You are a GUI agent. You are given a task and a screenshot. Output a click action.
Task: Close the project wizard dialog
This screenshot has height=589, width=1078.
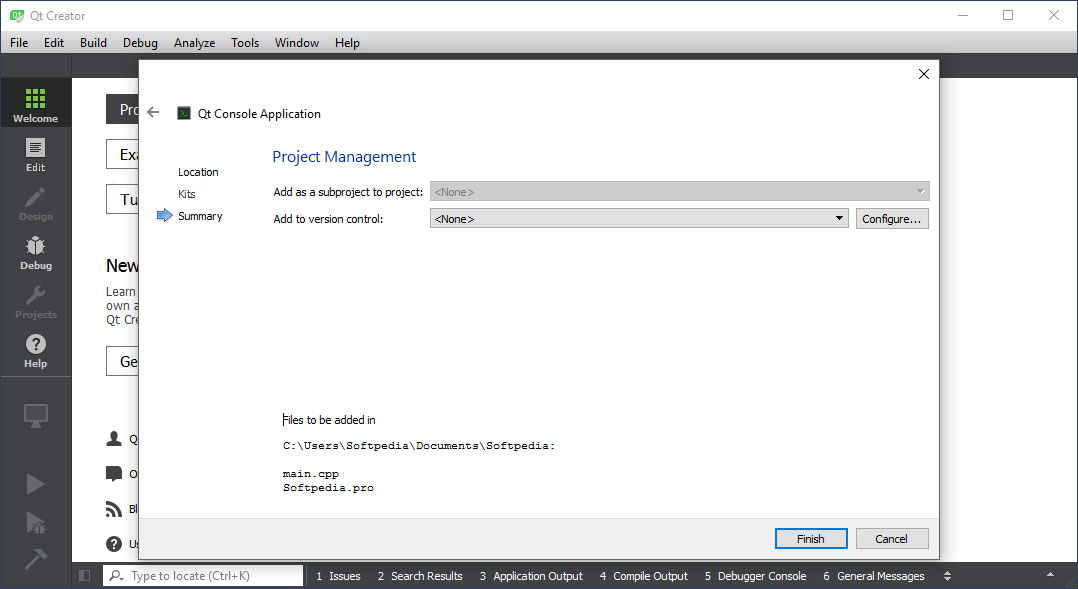click(x=923, y=74)
